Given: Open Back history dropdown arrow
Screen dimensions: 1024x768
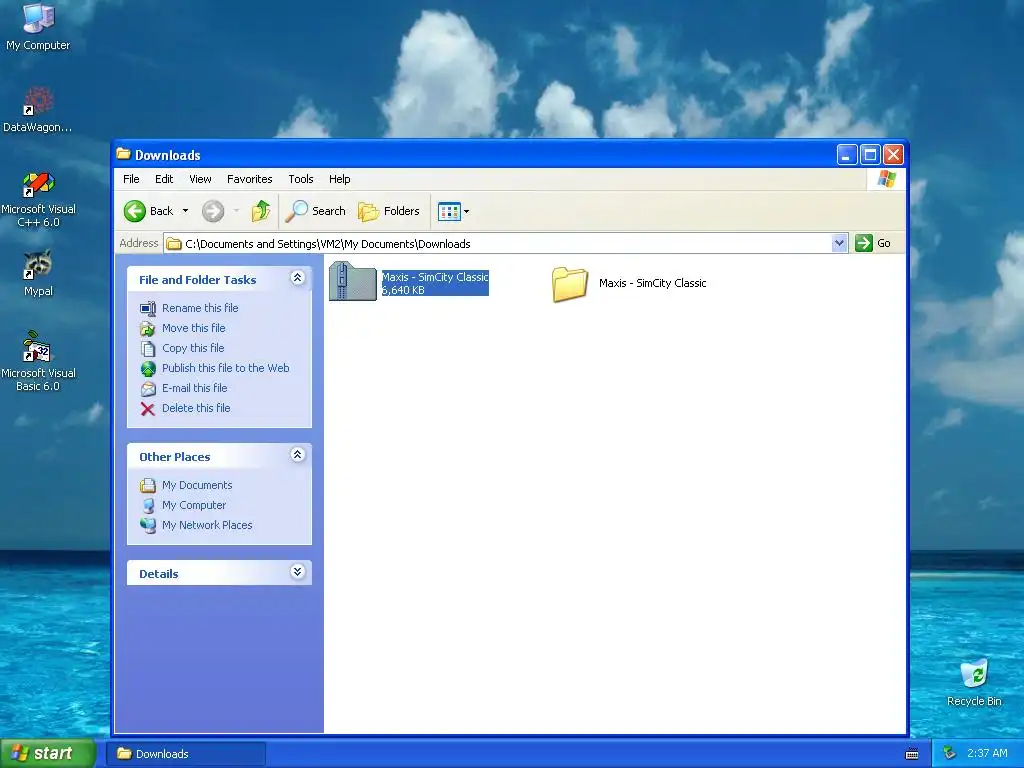Looking at the screenshot, I should coord(185,211).
